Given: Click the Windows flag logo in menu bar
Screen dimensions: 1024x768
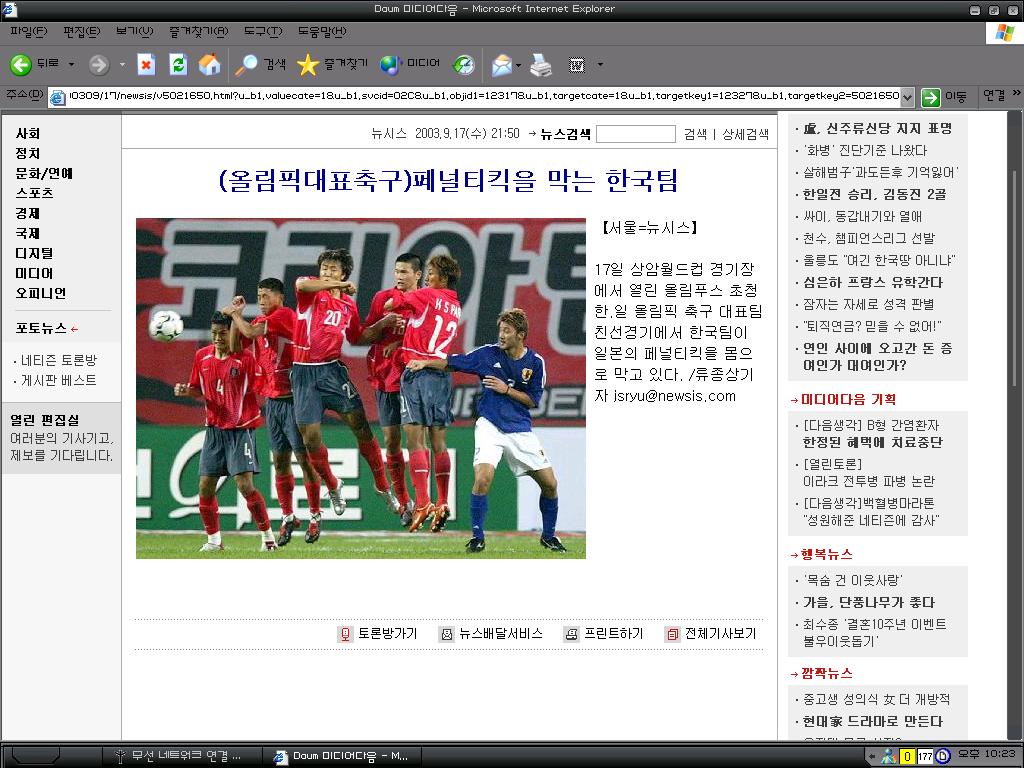Looking at the screenshot, I should 1005,33.
